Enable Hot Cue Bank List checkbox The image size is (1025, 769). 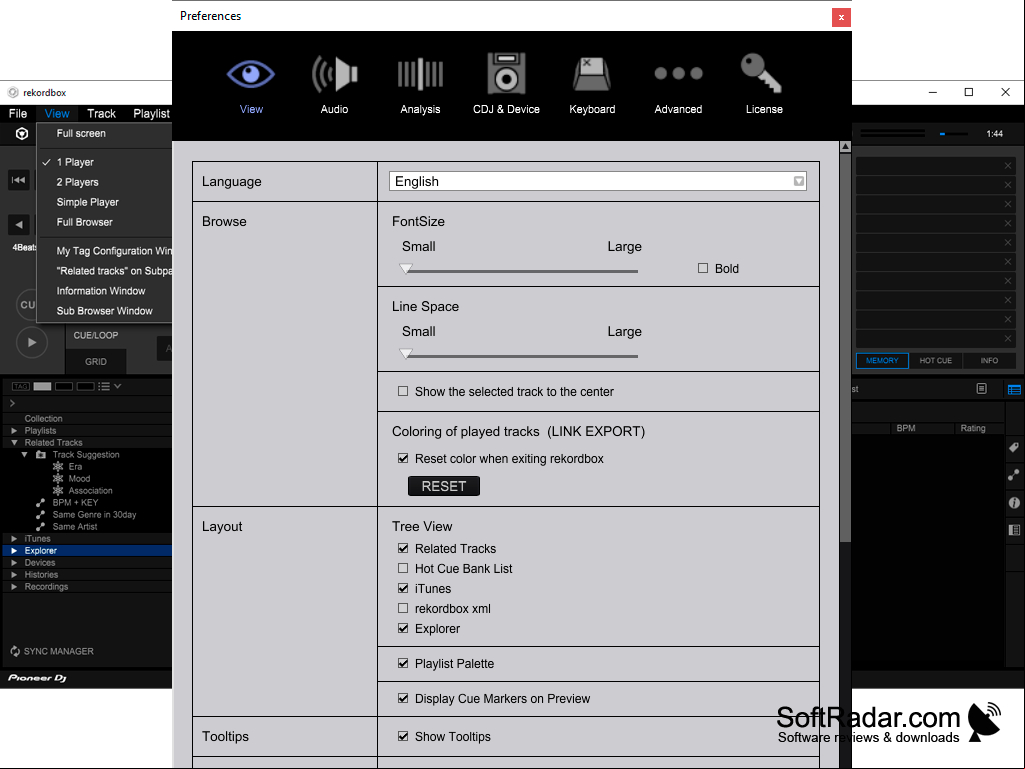403,568
